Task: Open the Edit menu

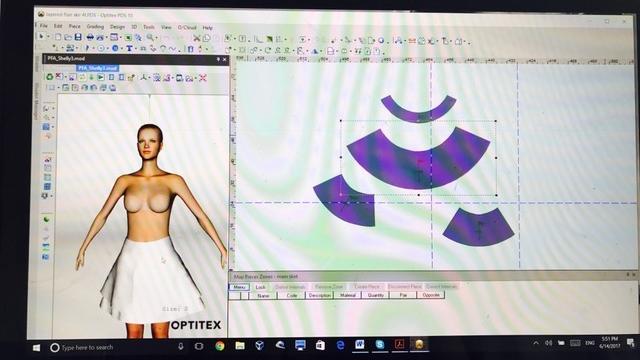Action: [58, 26]
